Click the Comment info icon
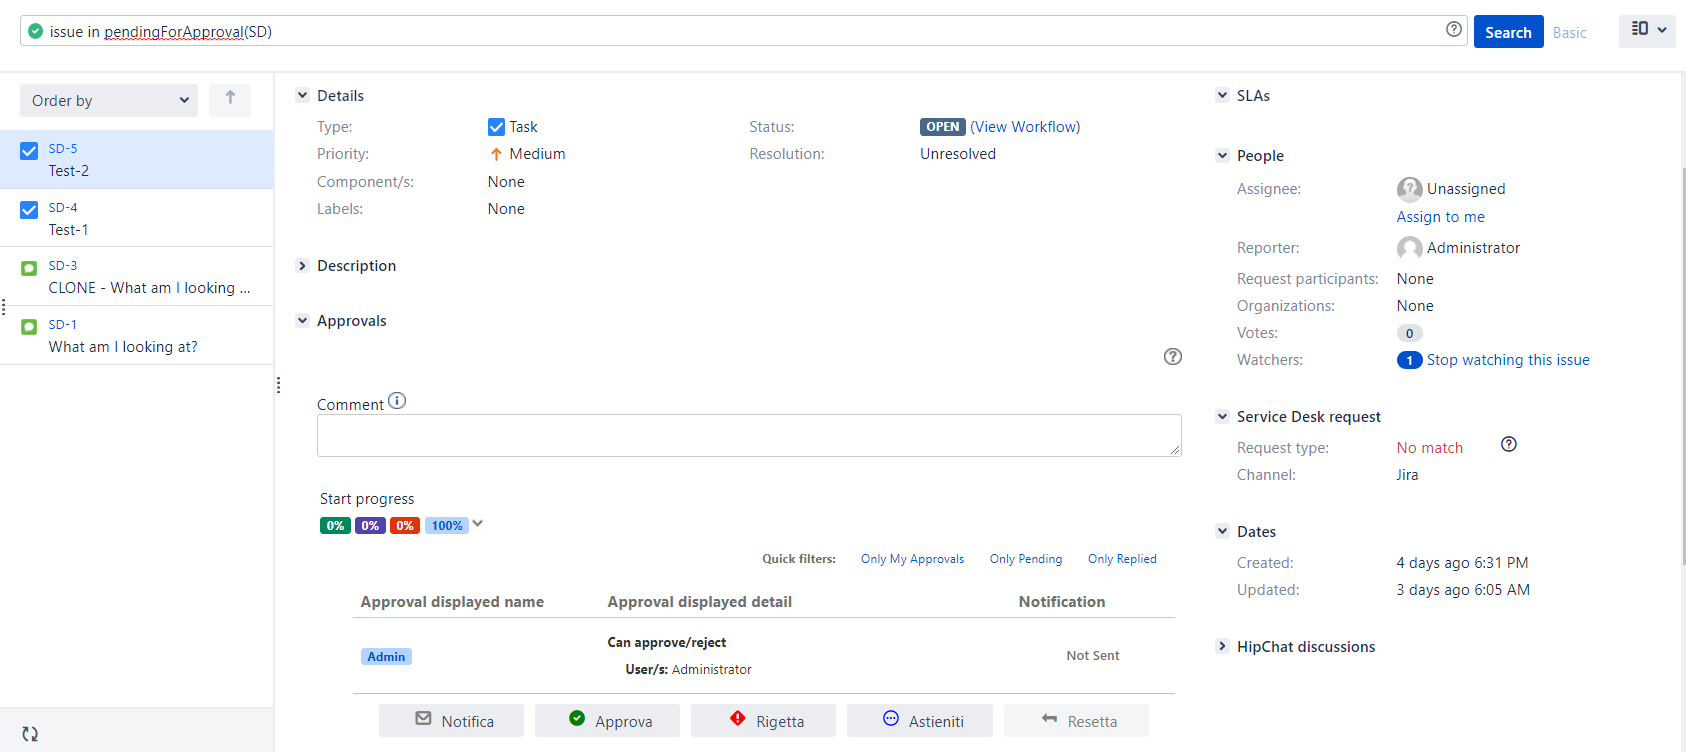 pos(397,401)
